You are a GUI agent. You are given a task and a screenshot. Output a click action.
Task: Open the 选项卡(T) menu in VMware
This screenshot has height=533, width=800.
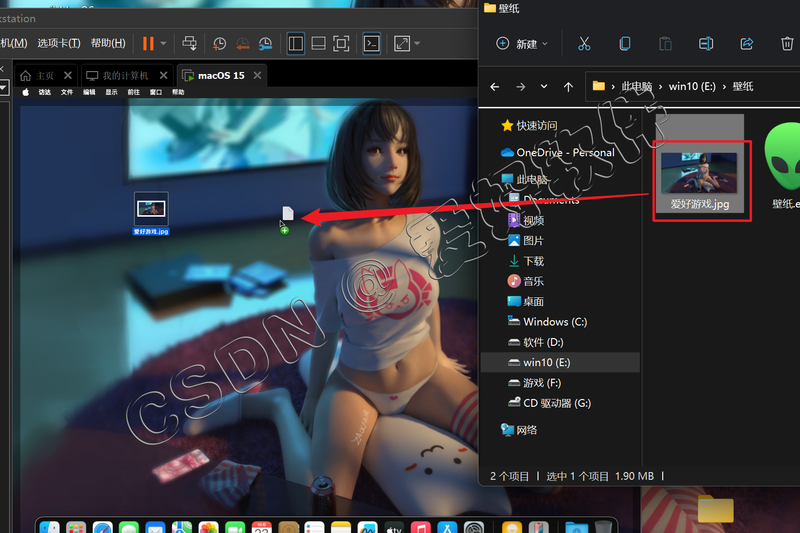point(59,43)
